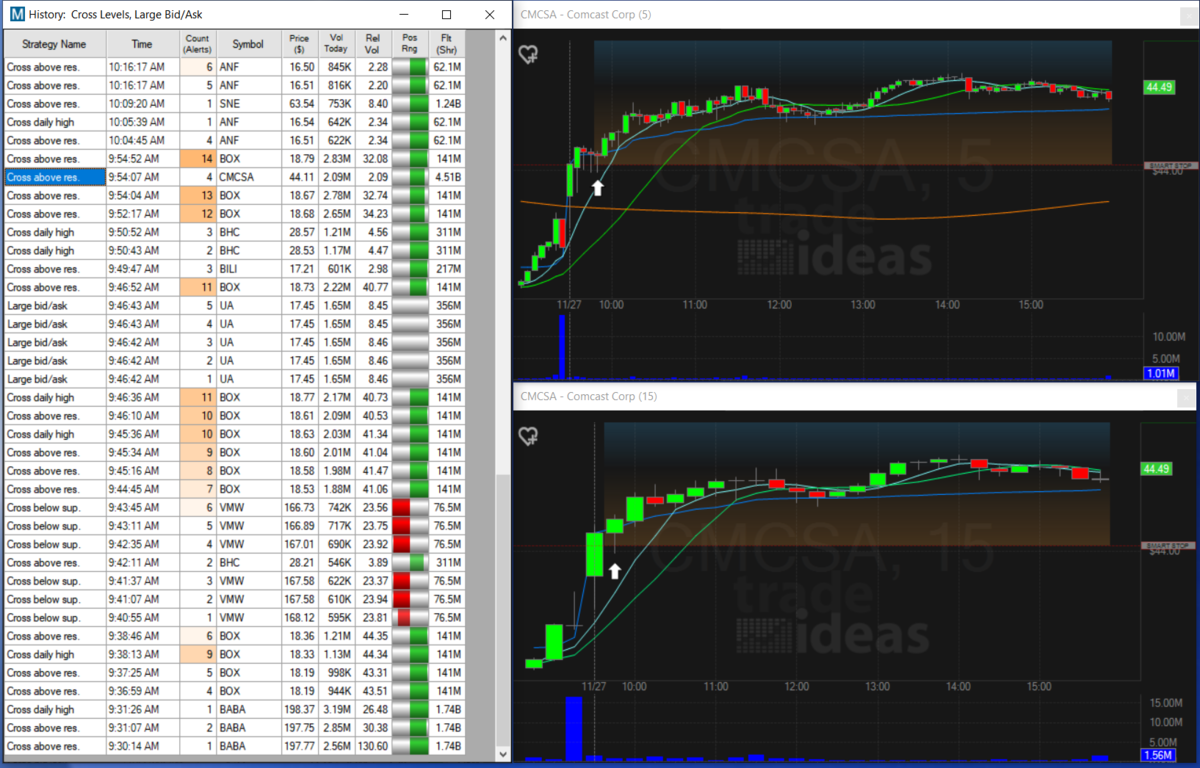Sort by Pos Rng column header
This screenshot has height=768, width=1200.
click(x=409, y=44)
